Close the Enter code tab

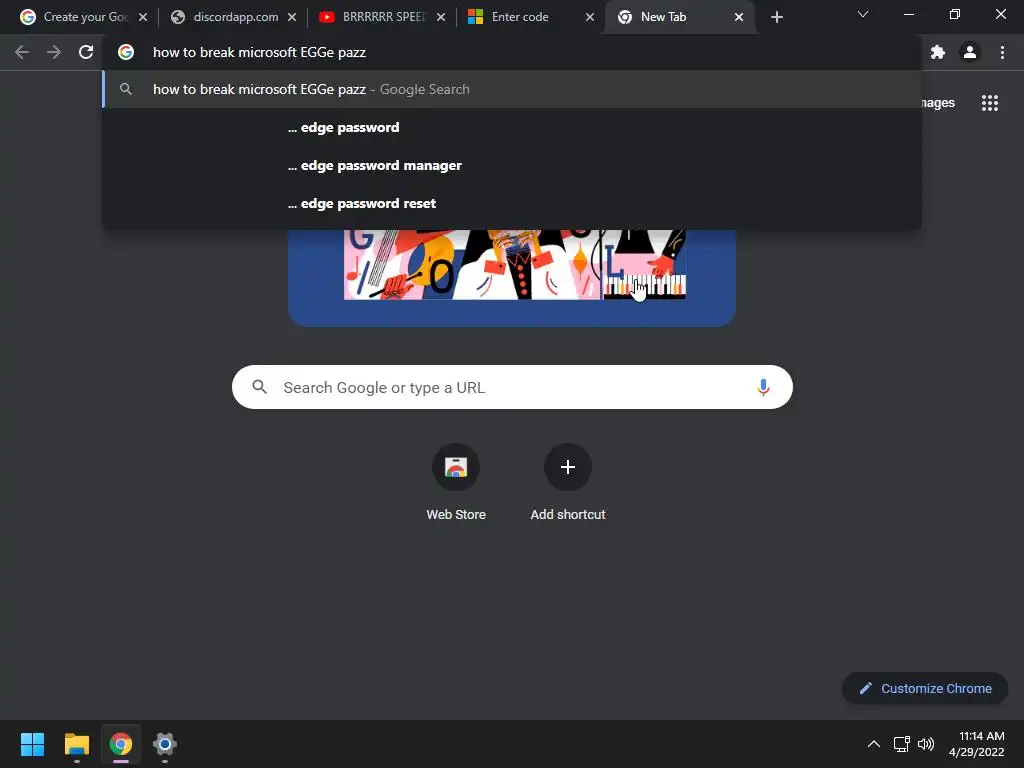(x=590, y=17)
